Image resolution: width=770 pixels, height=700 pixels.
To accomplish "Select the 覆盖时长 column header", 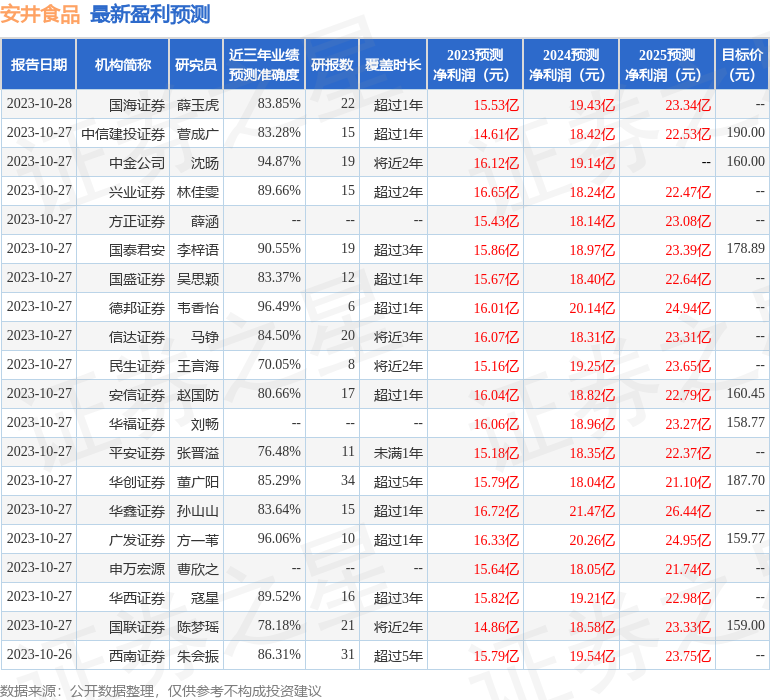I will [x=393, y=64].
